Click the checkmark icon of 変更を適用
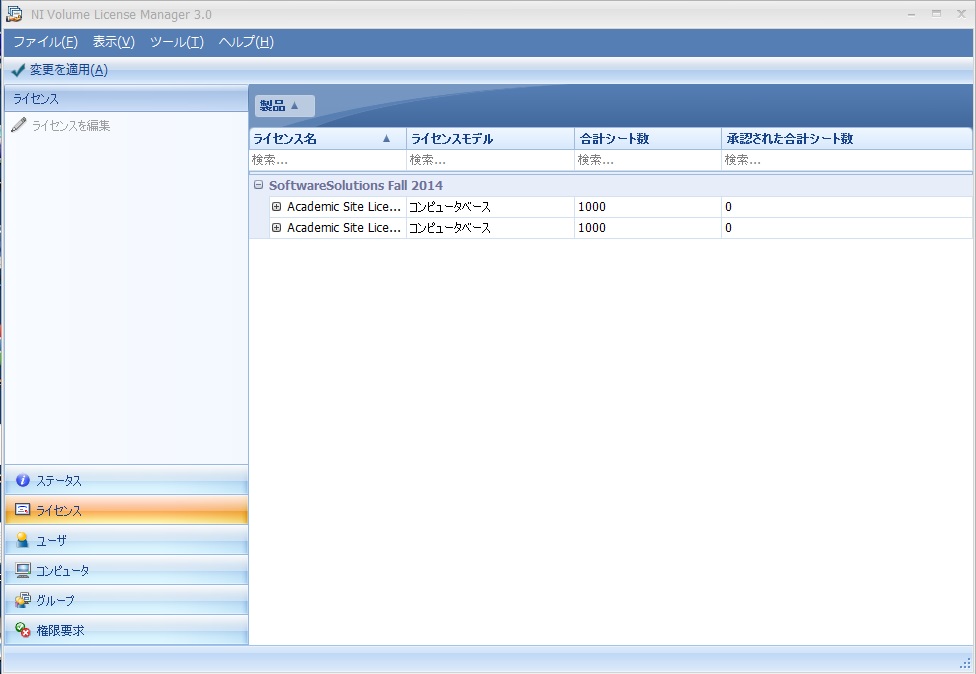The height and width of the screenshot is (674, 976). pos(18,70)
